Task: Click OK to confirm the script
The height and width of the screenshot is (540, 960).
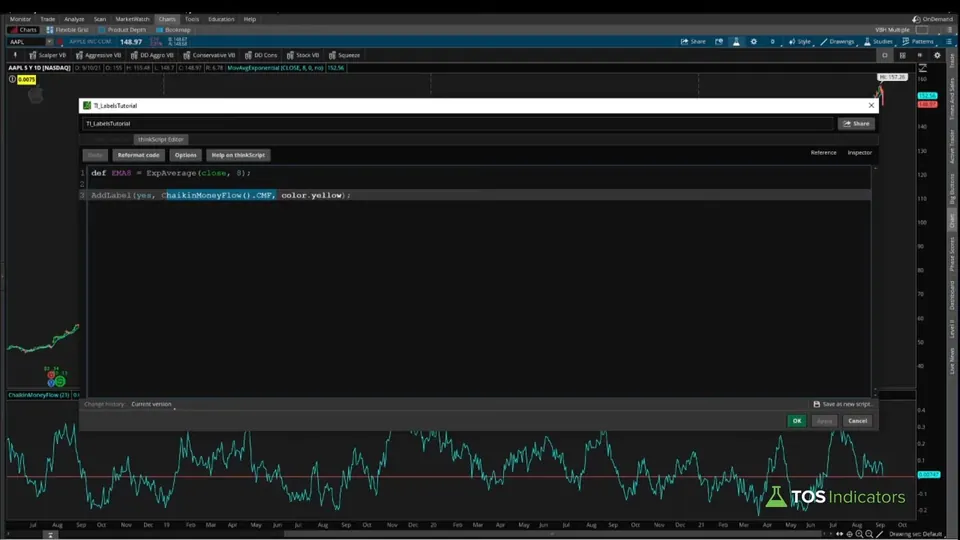Action: [x=797, y=421]
